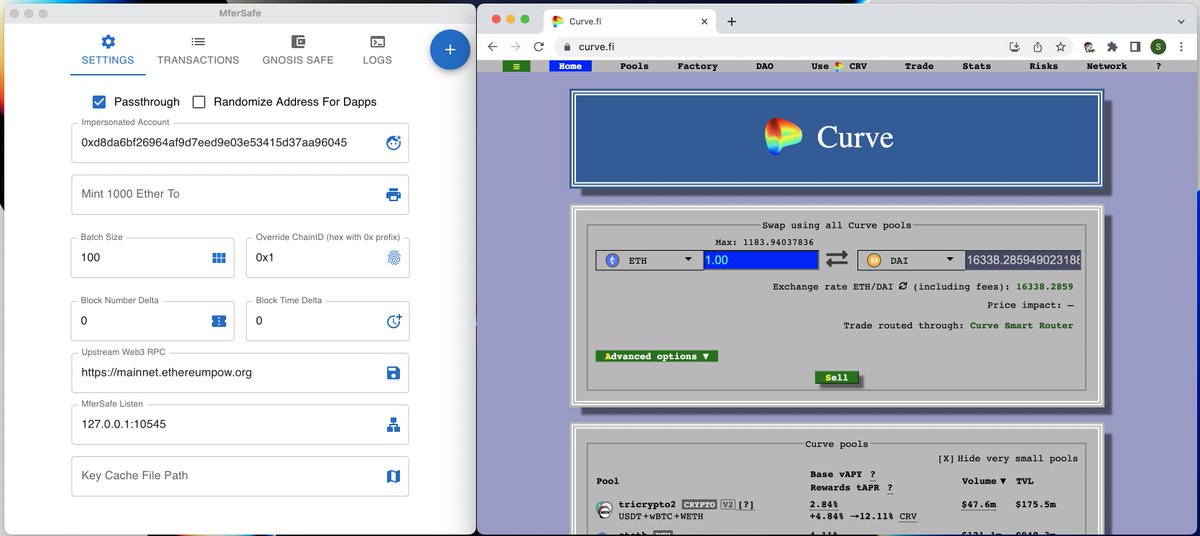Open the green hamburger menu on Curve
This screenshot has height=536, width=1200.
[516, 66]
